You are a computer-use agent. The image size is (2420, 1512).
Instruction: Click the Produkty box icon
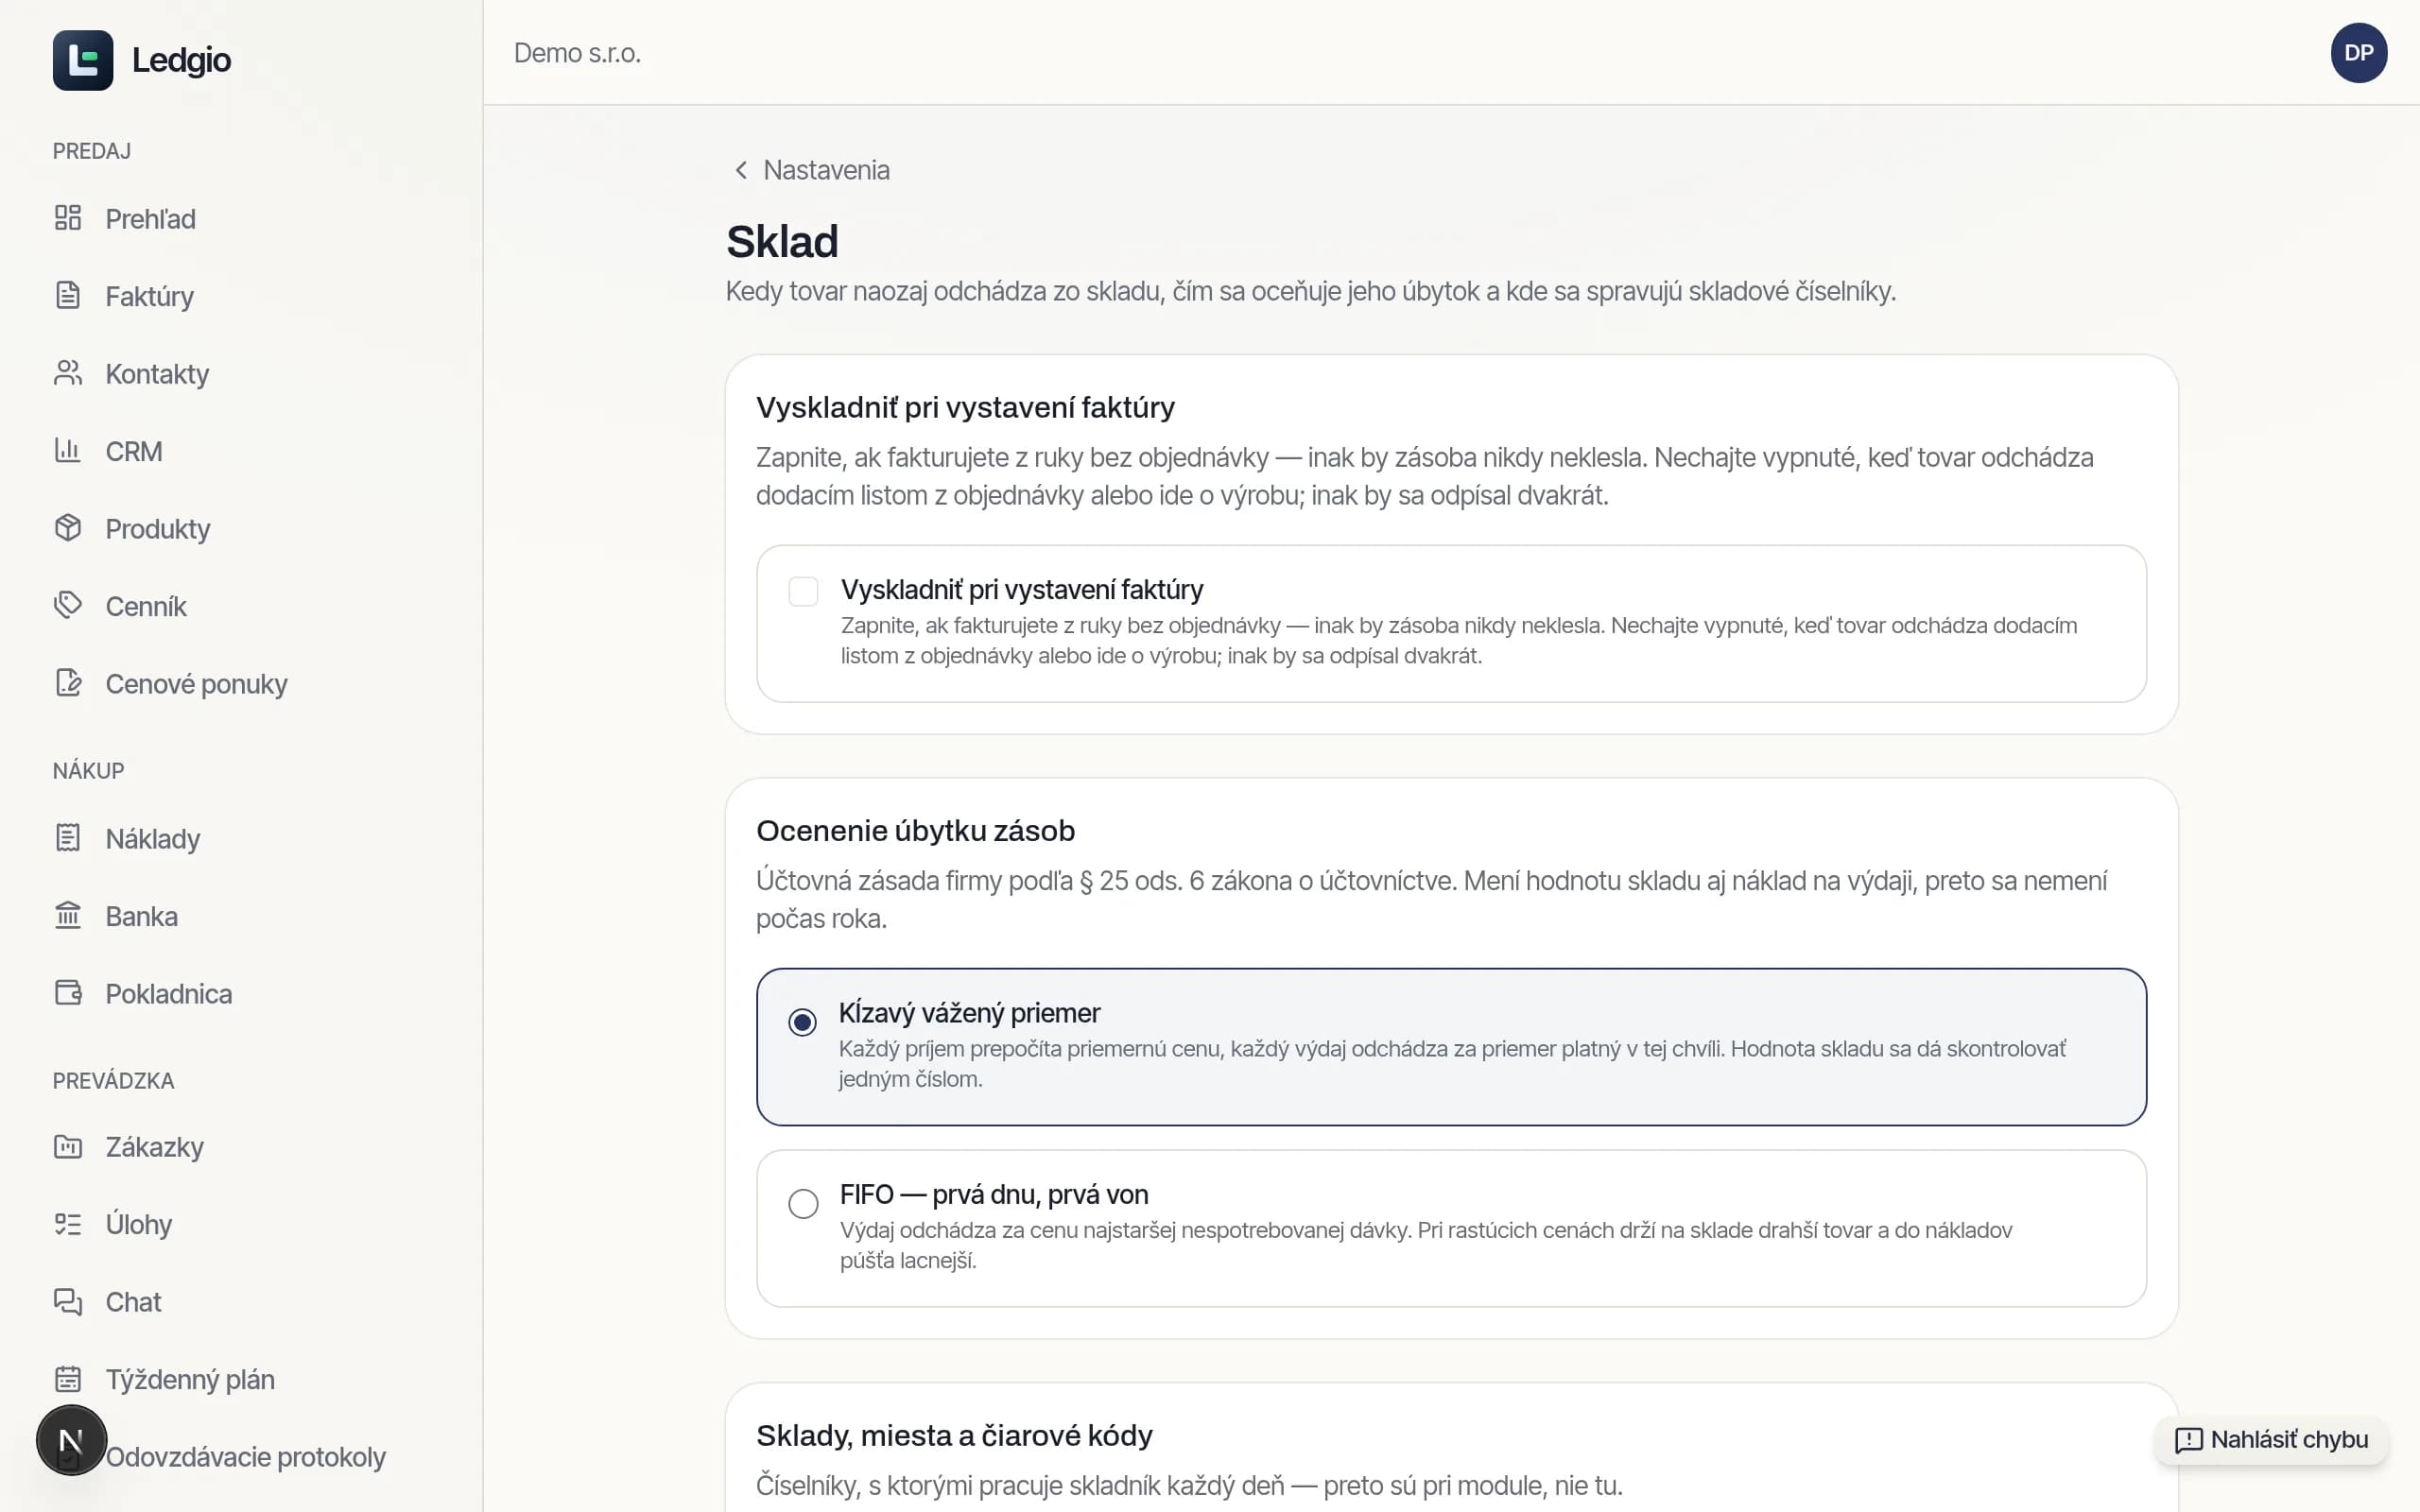tap(68, 528)
